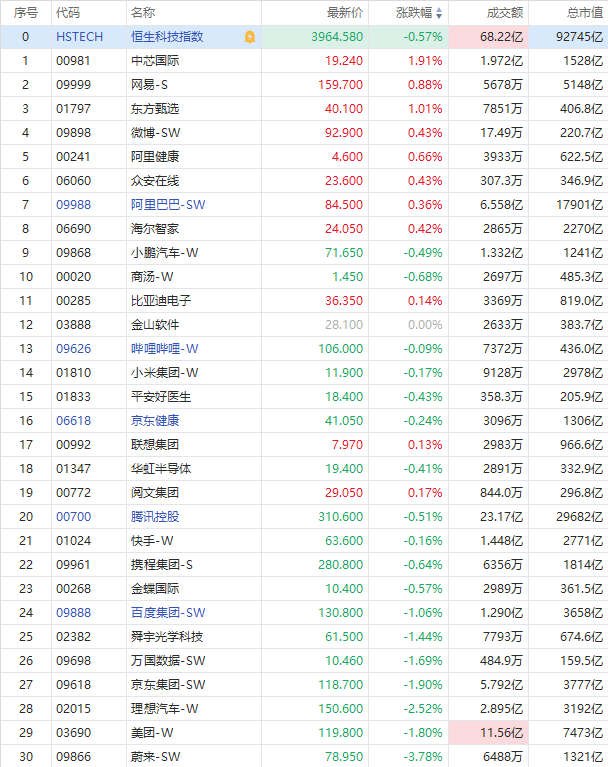Click 1.91% change cell
This screenshot has height=767, width=608.
coord(408,61)
